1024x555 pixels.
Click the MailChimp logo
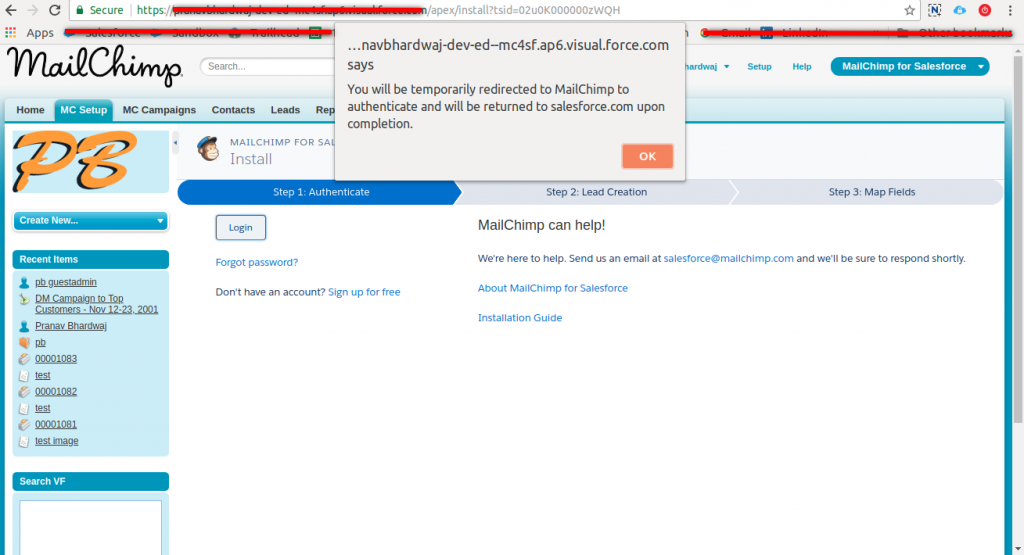click(x=95, y=65)
